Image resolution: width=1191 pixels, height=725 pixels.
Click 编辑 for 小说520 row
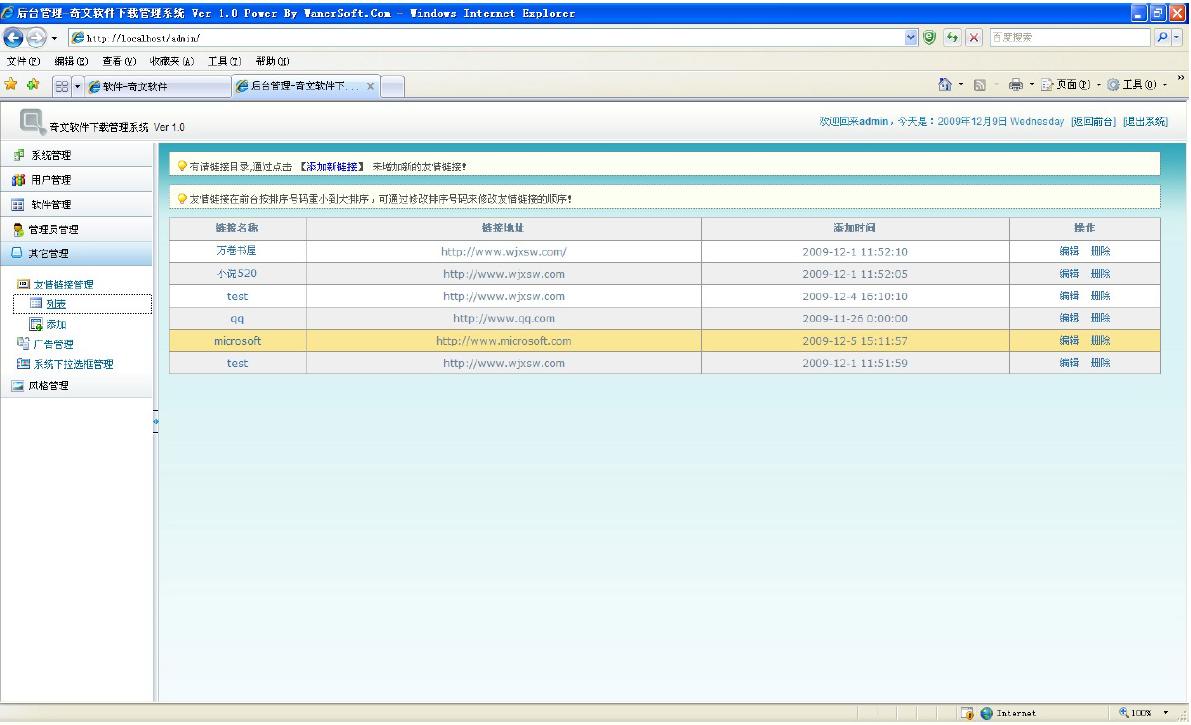[x=1069, y=274]
